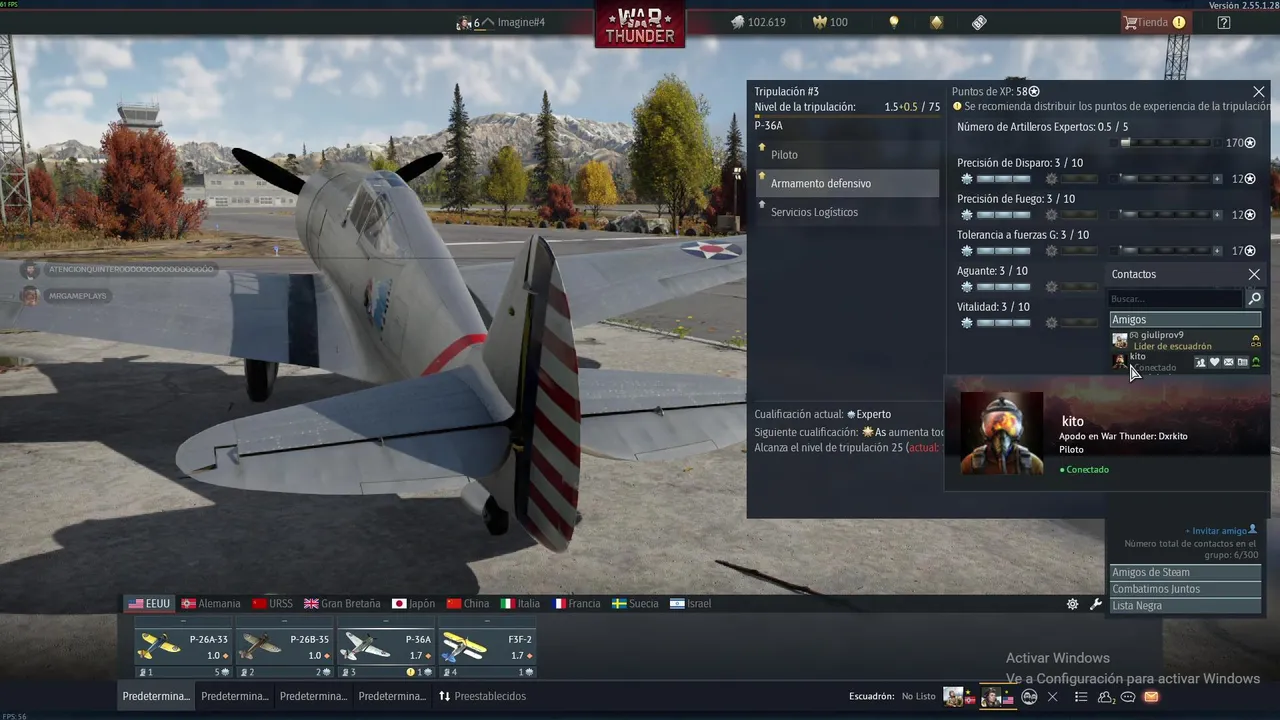1280x720 pixels.
Task: Send mail to kito envelope icon
Action: pos(1228,362)
